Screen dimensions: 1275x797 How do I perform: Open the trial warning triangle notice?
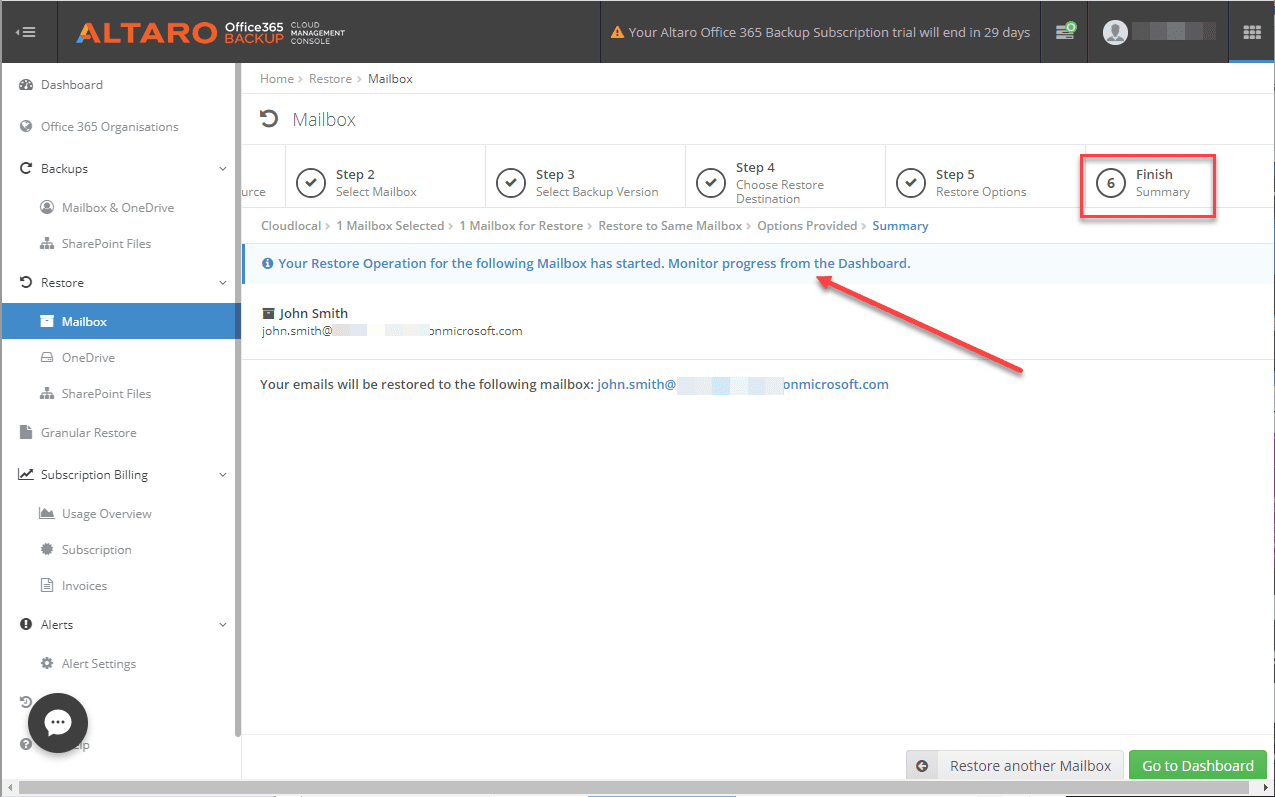click(618, 32)
